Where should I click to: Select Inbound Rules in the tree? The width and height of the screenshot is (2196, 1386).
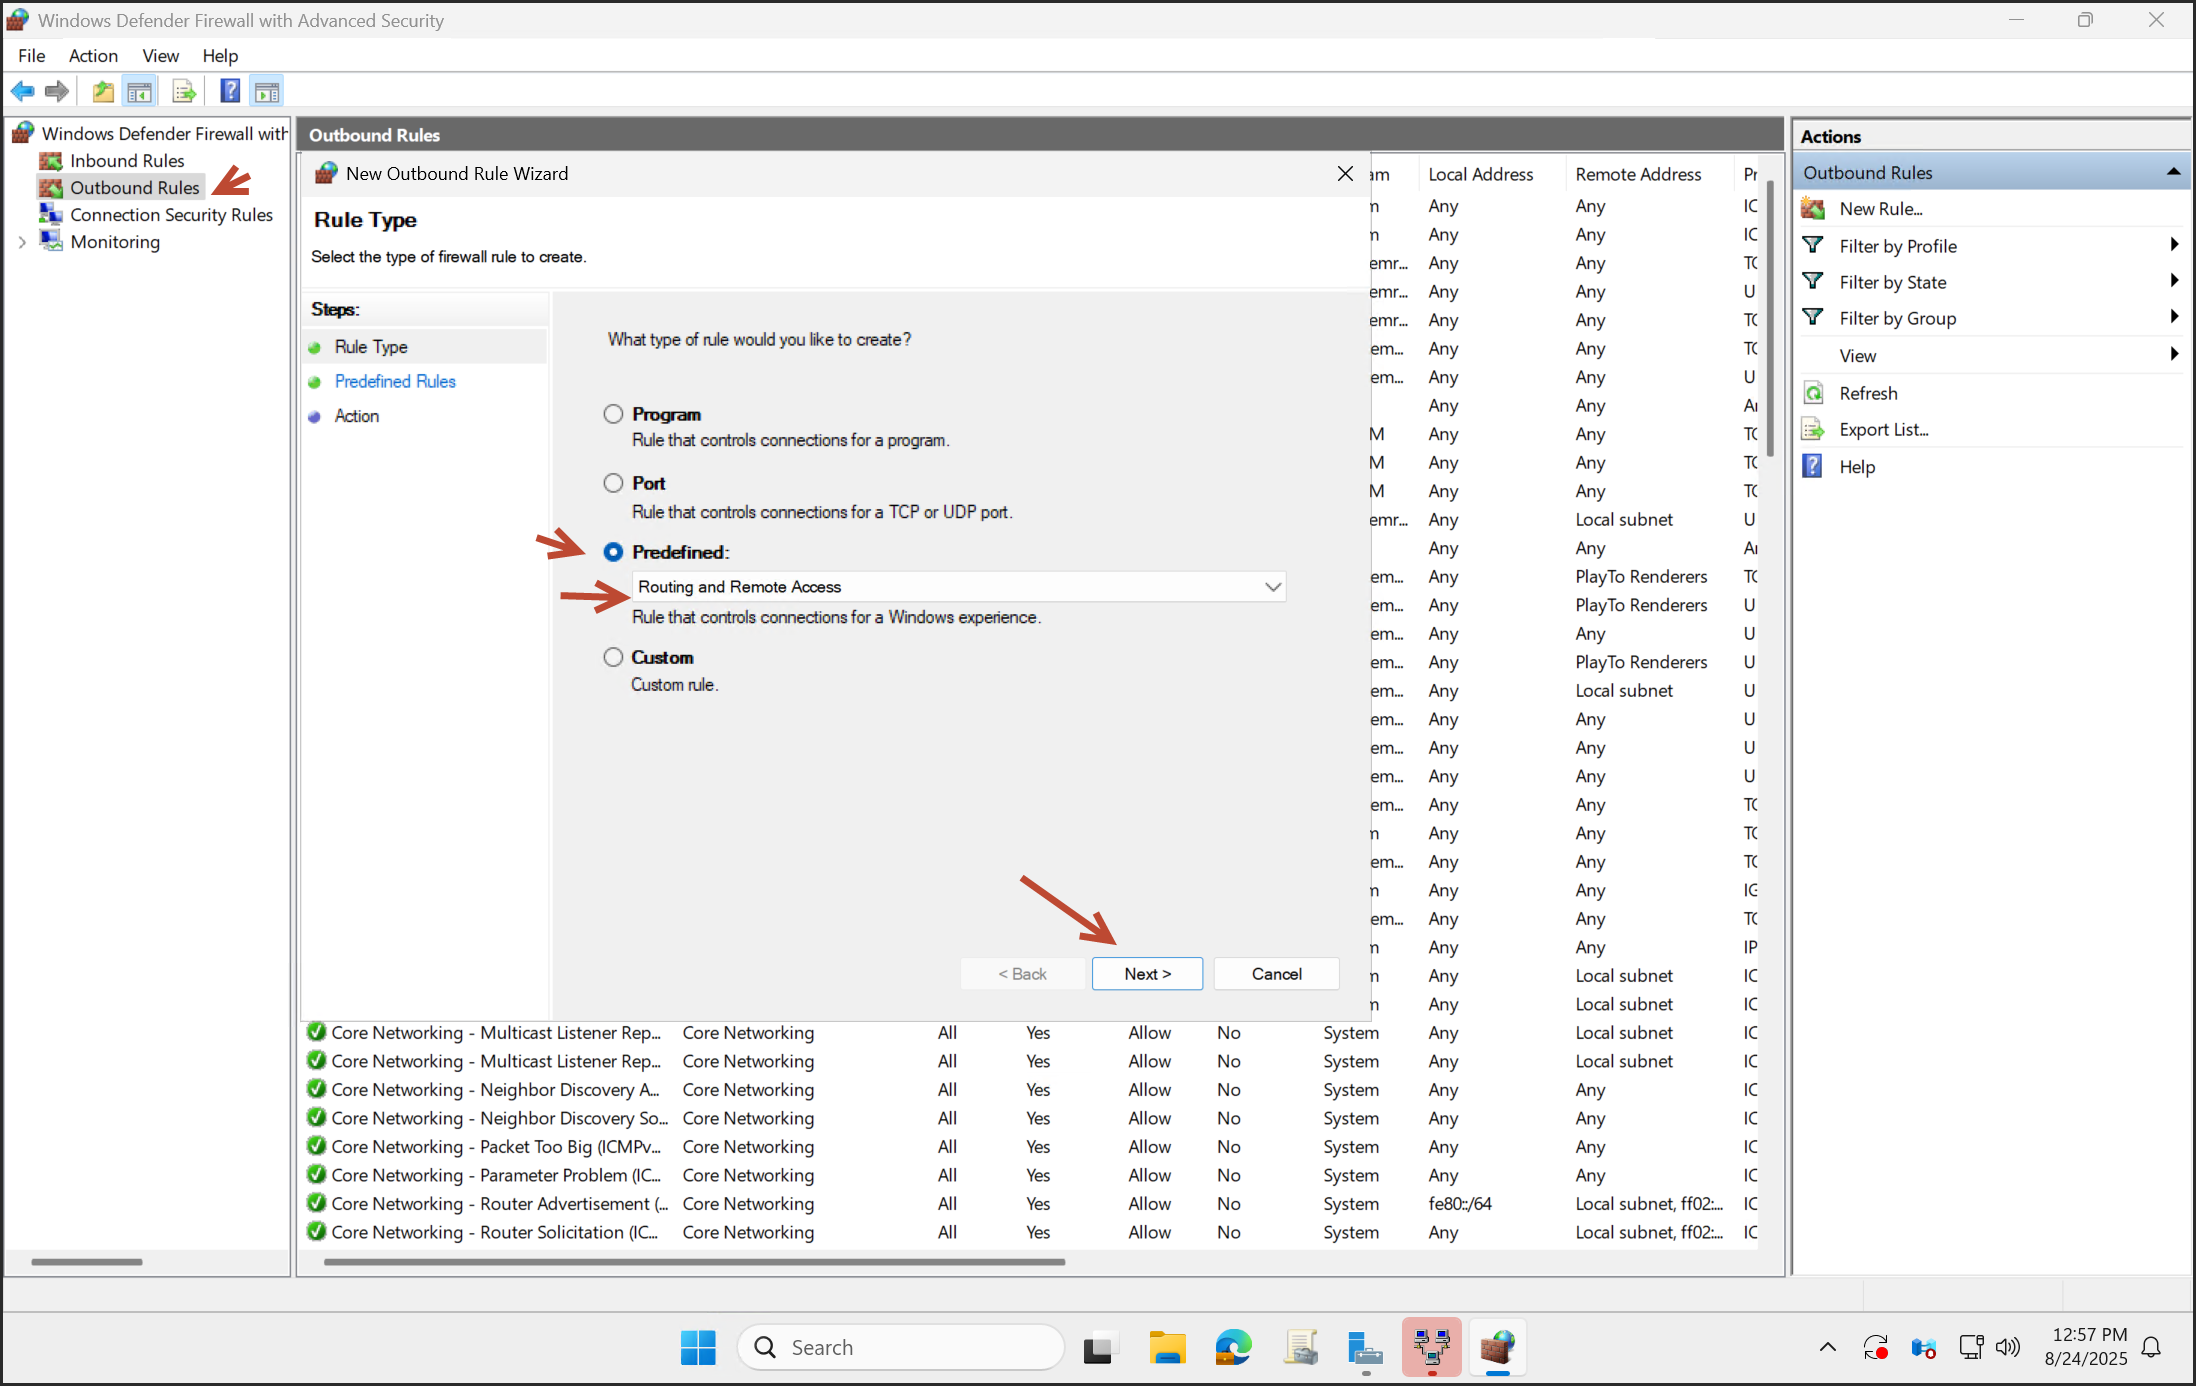(x=127, y=161)
